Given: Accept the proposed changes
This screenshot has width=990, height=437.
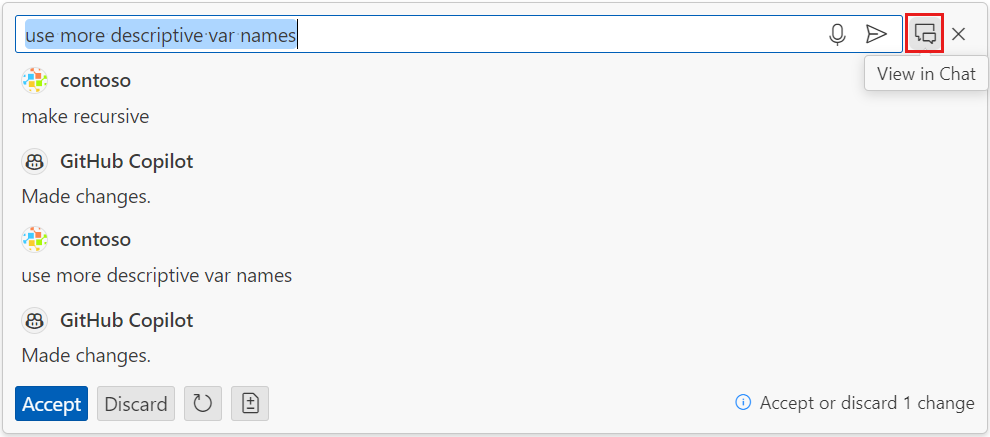Looking at the screenshot, I should [x=51, y=404].
